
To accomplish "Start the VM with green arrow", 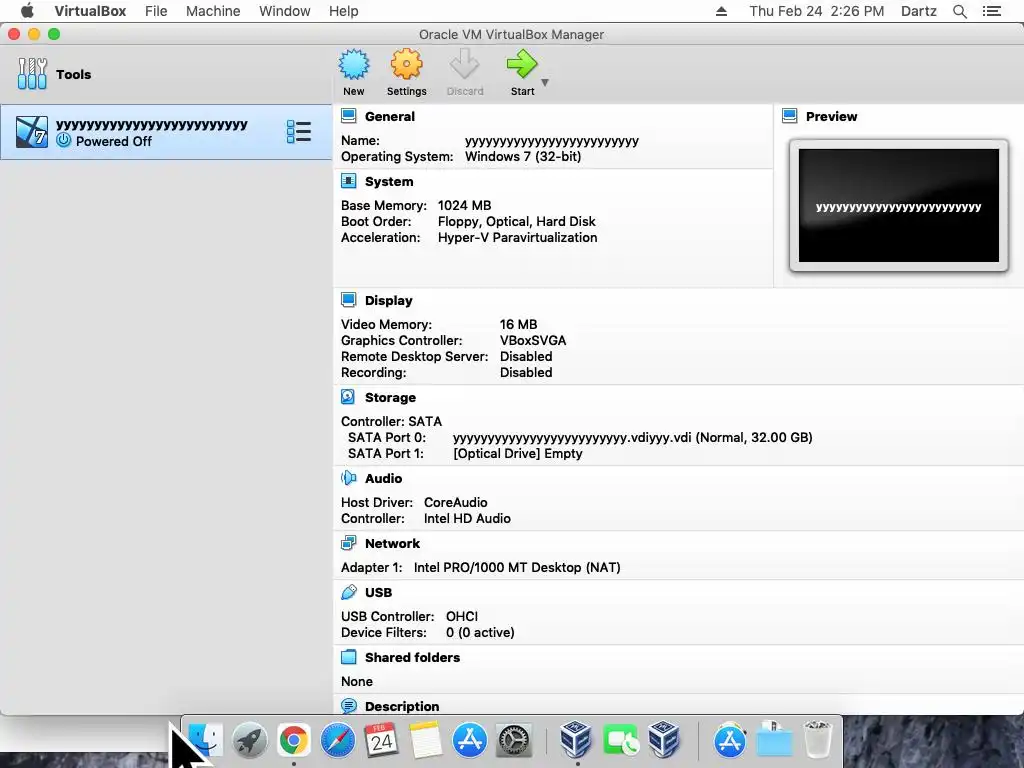I will click(522, 64).
